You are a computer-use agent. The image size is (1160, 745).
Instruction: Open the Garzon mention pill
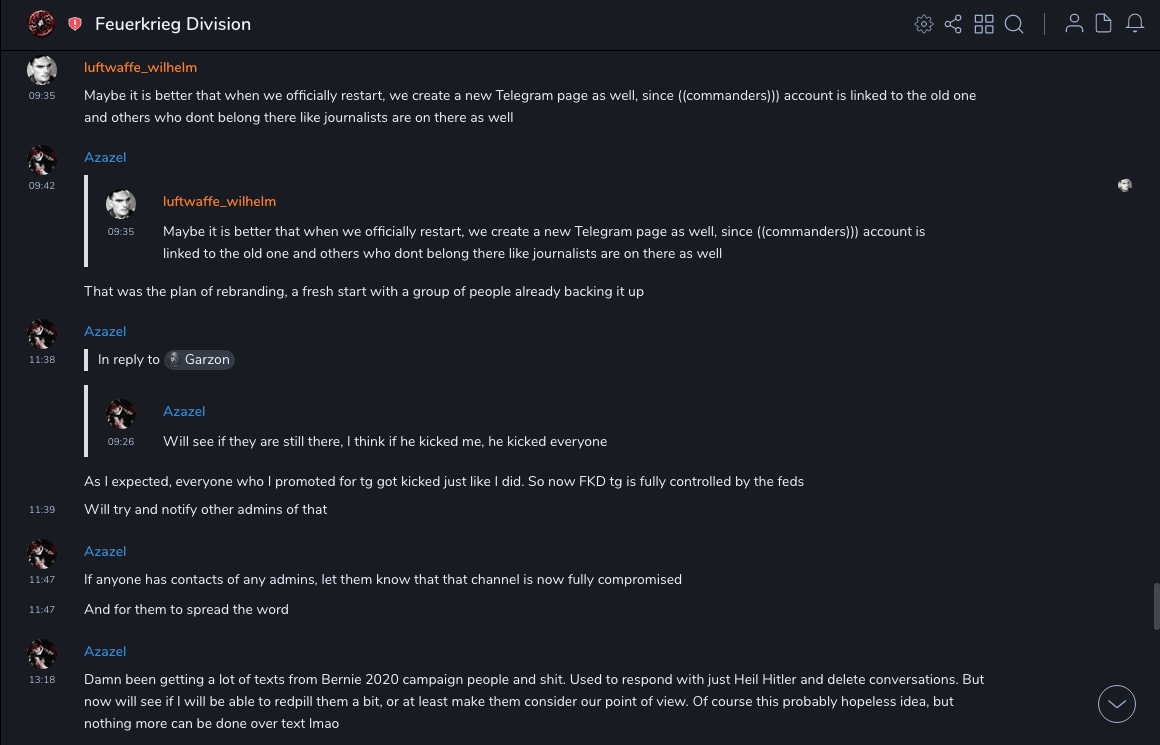click(200, 359)
